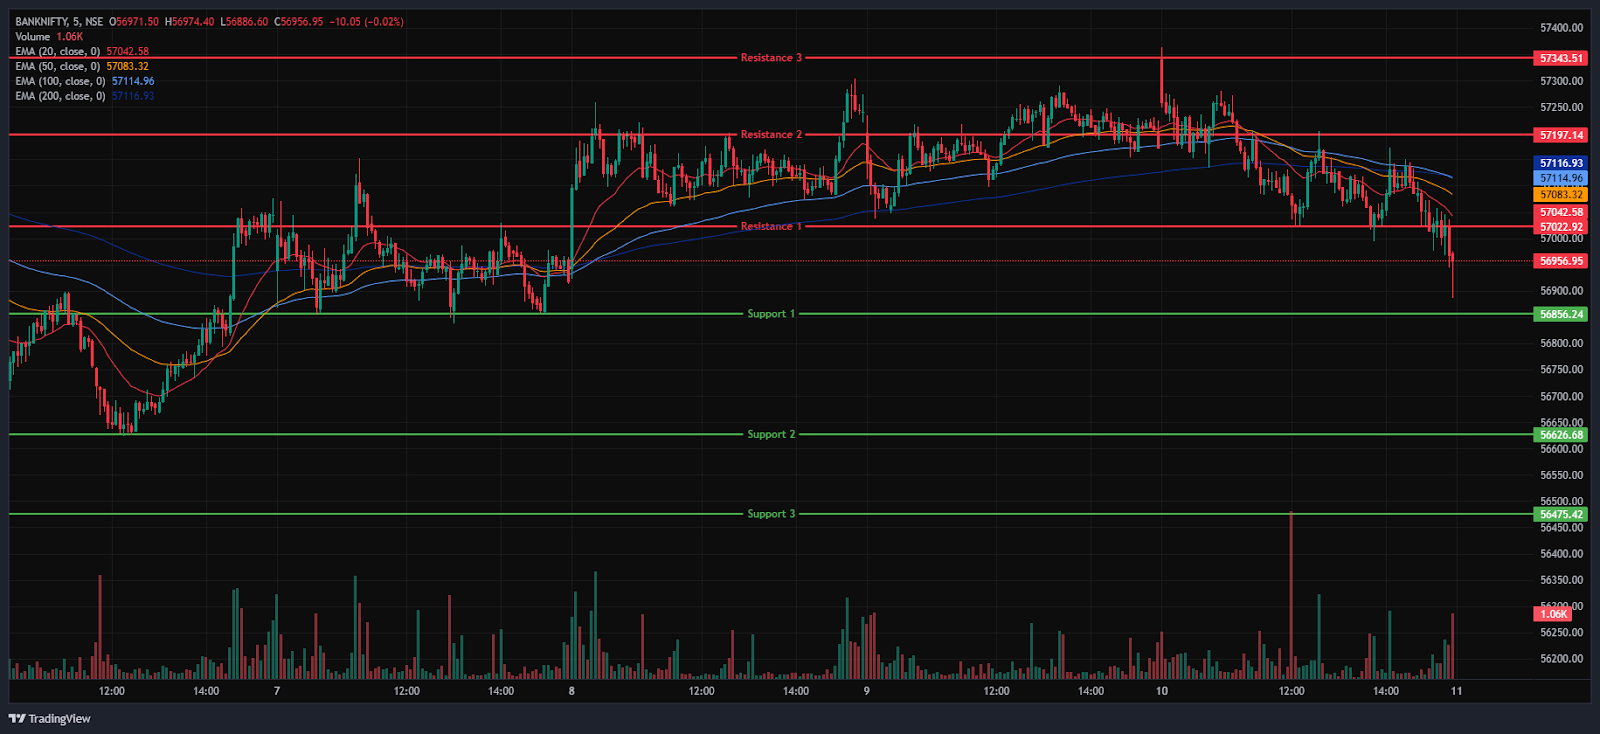Click the 57114.96 EMA 100 price tag
This screenshot has height=734, width=1600.
(1560, 178)
